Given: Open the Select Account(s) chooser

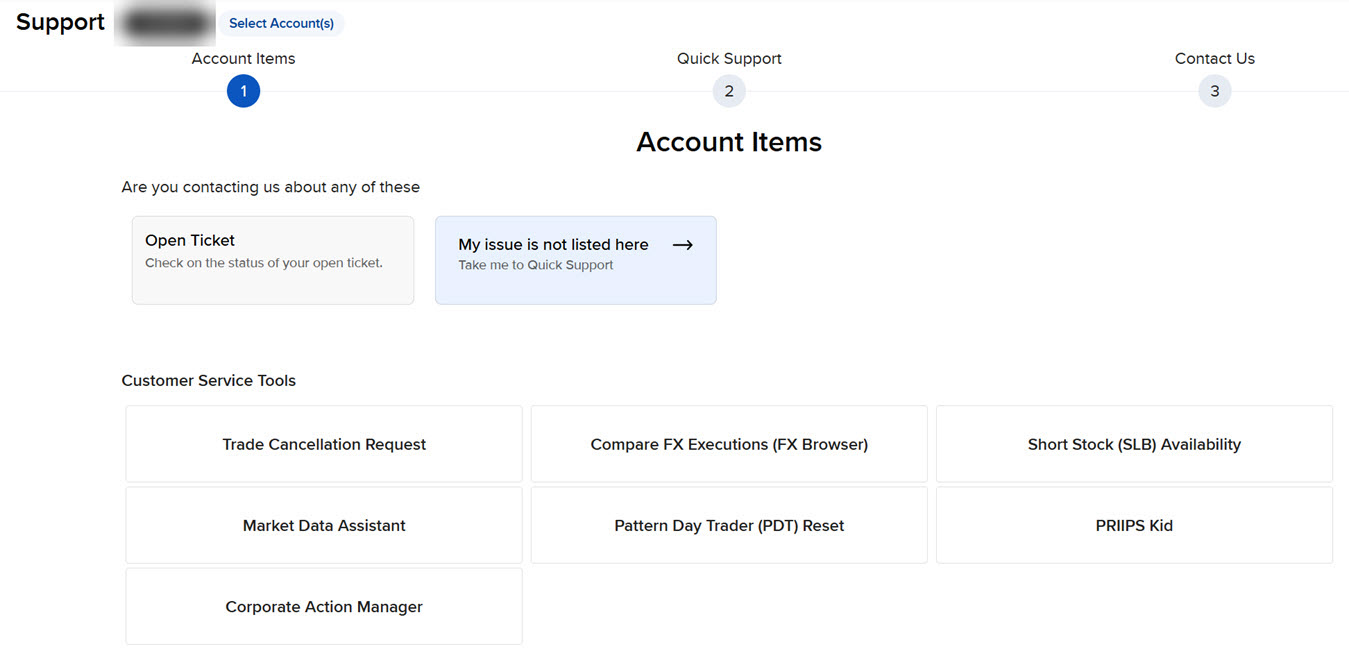Looking at the screenshot, I should 281,23.
